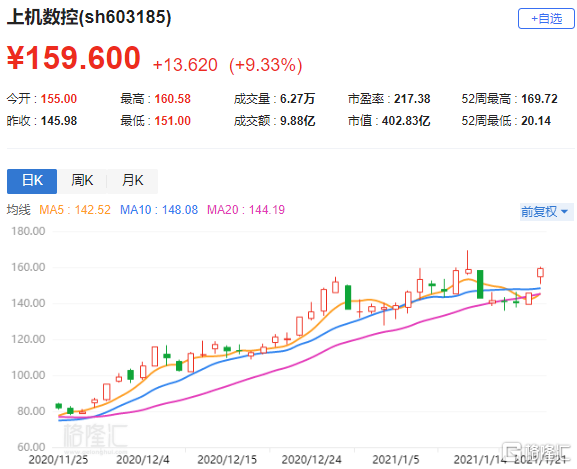577x469 pixels.
Task: Click the MA10 : 148.08 indicator
Action: (159, 210)
